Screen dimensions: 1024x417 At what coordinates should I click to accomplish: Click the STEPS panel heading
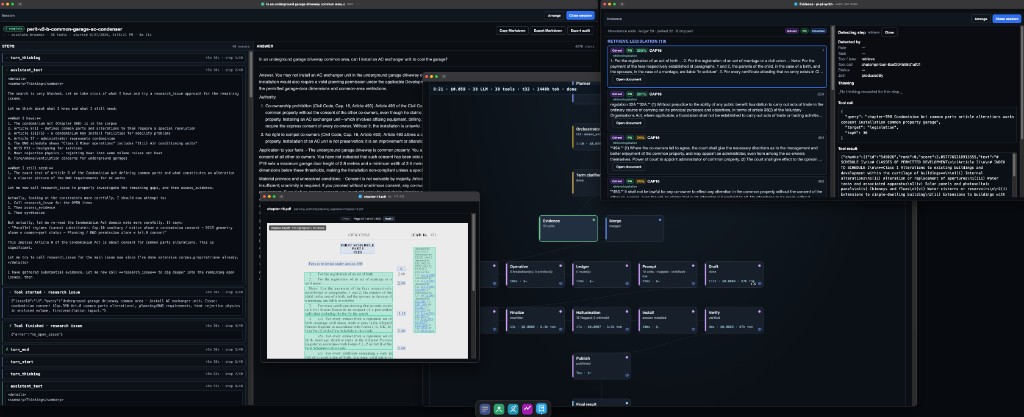click(8, 46)
